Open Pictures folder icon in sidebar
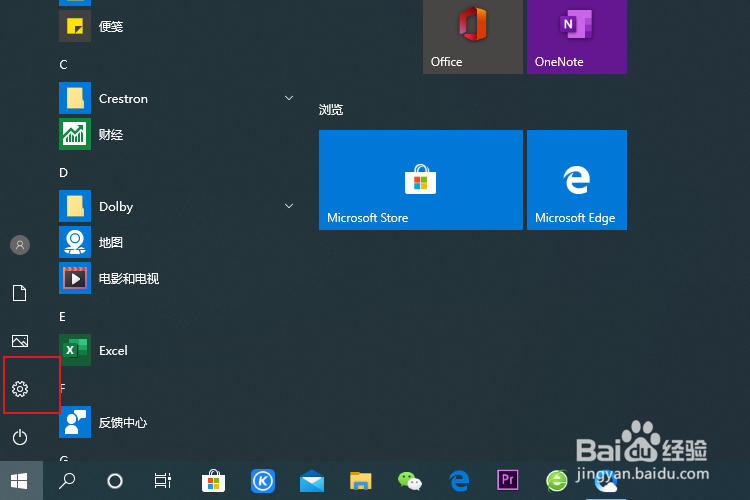The image size is (750, 500). pyautogui.click(x=20, y=341)
